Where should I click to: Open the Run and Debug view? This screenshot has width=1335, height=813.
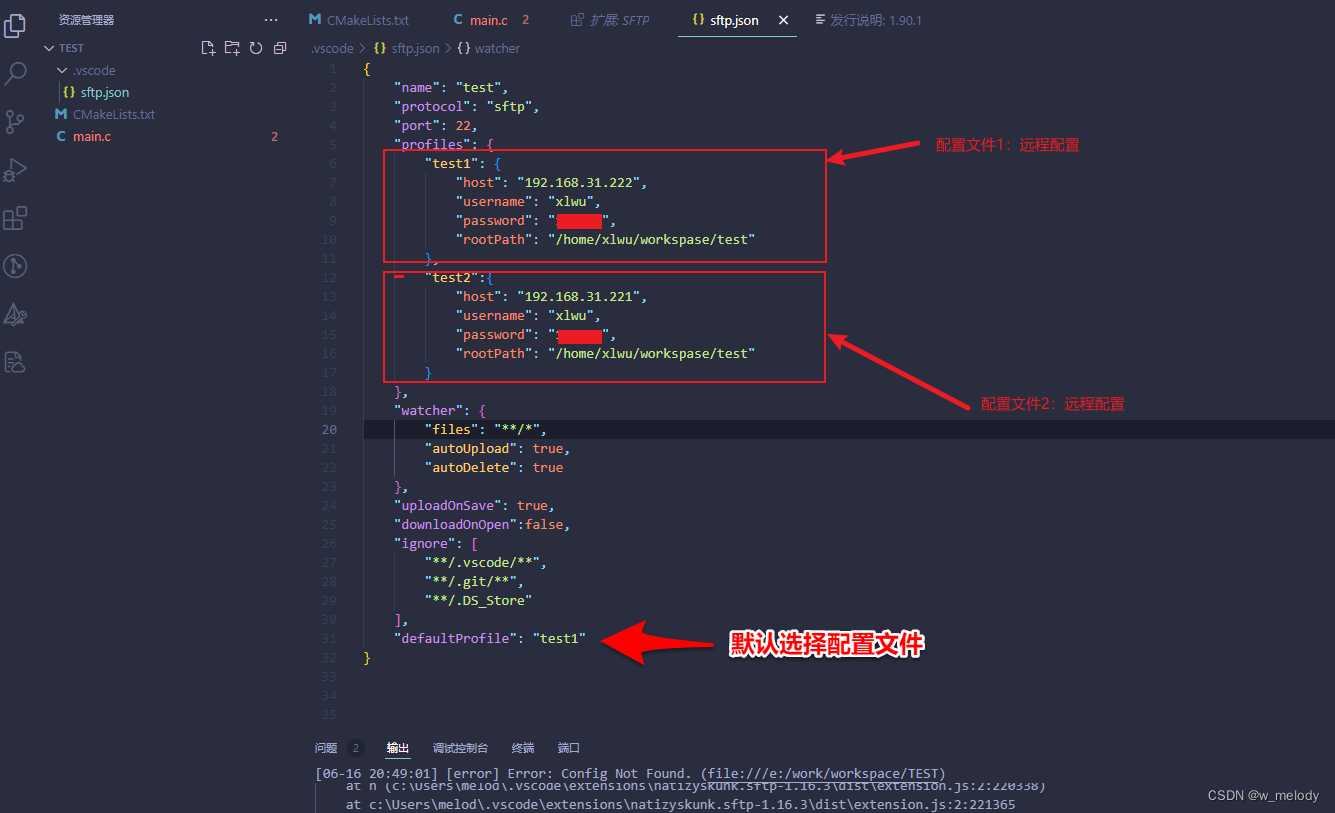click(x=15, y=169)
